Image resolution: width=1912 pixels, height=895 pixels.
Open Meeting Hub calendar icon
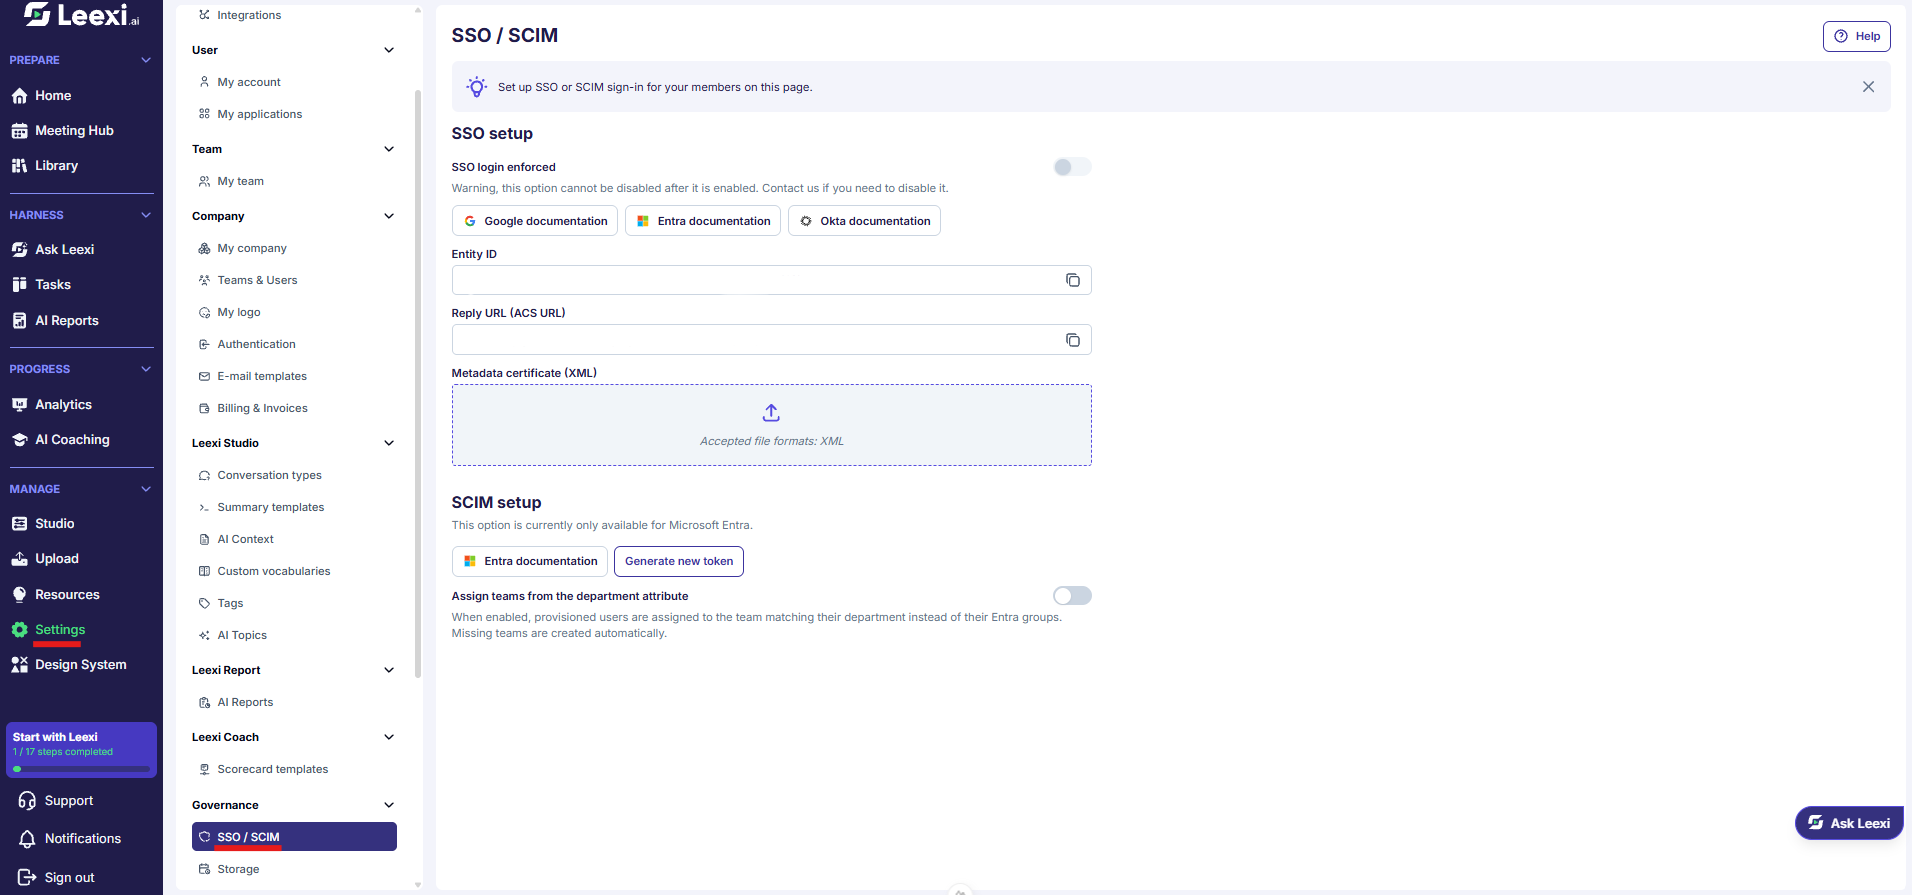click(19, 131)
